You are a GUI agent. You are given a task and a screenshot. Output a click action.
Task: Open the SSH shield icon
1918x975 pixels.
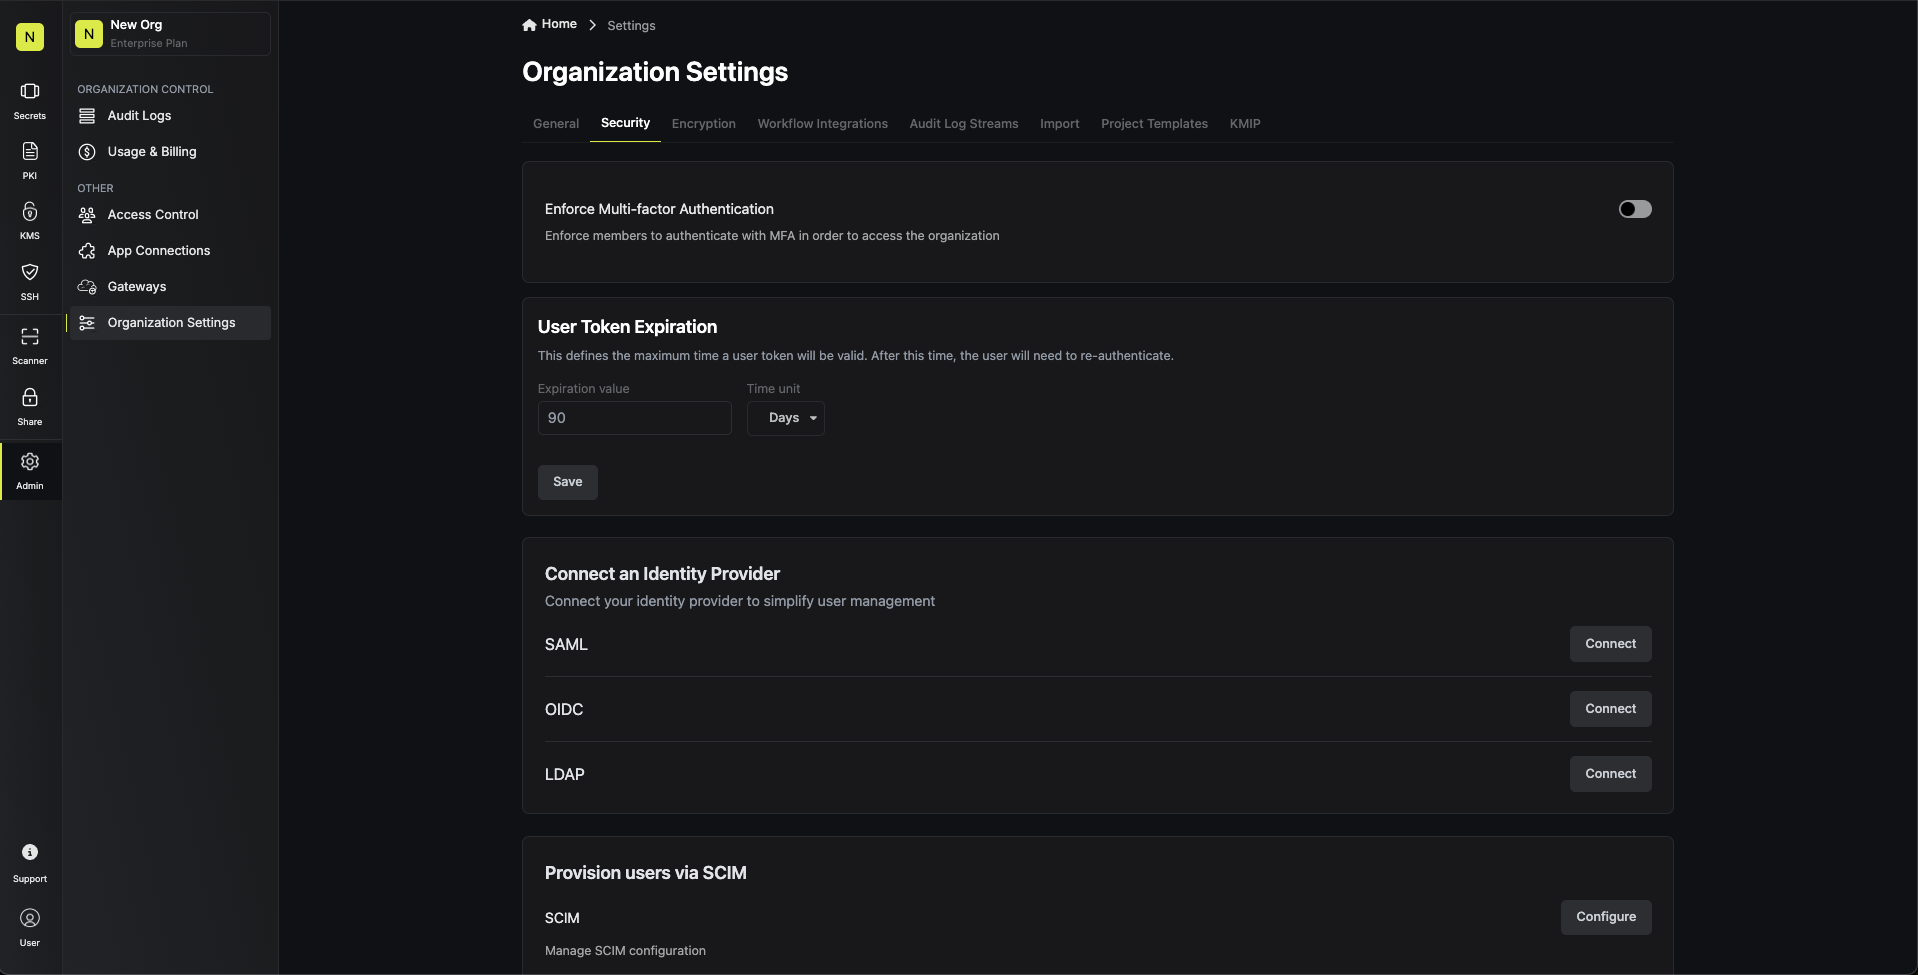30,272
